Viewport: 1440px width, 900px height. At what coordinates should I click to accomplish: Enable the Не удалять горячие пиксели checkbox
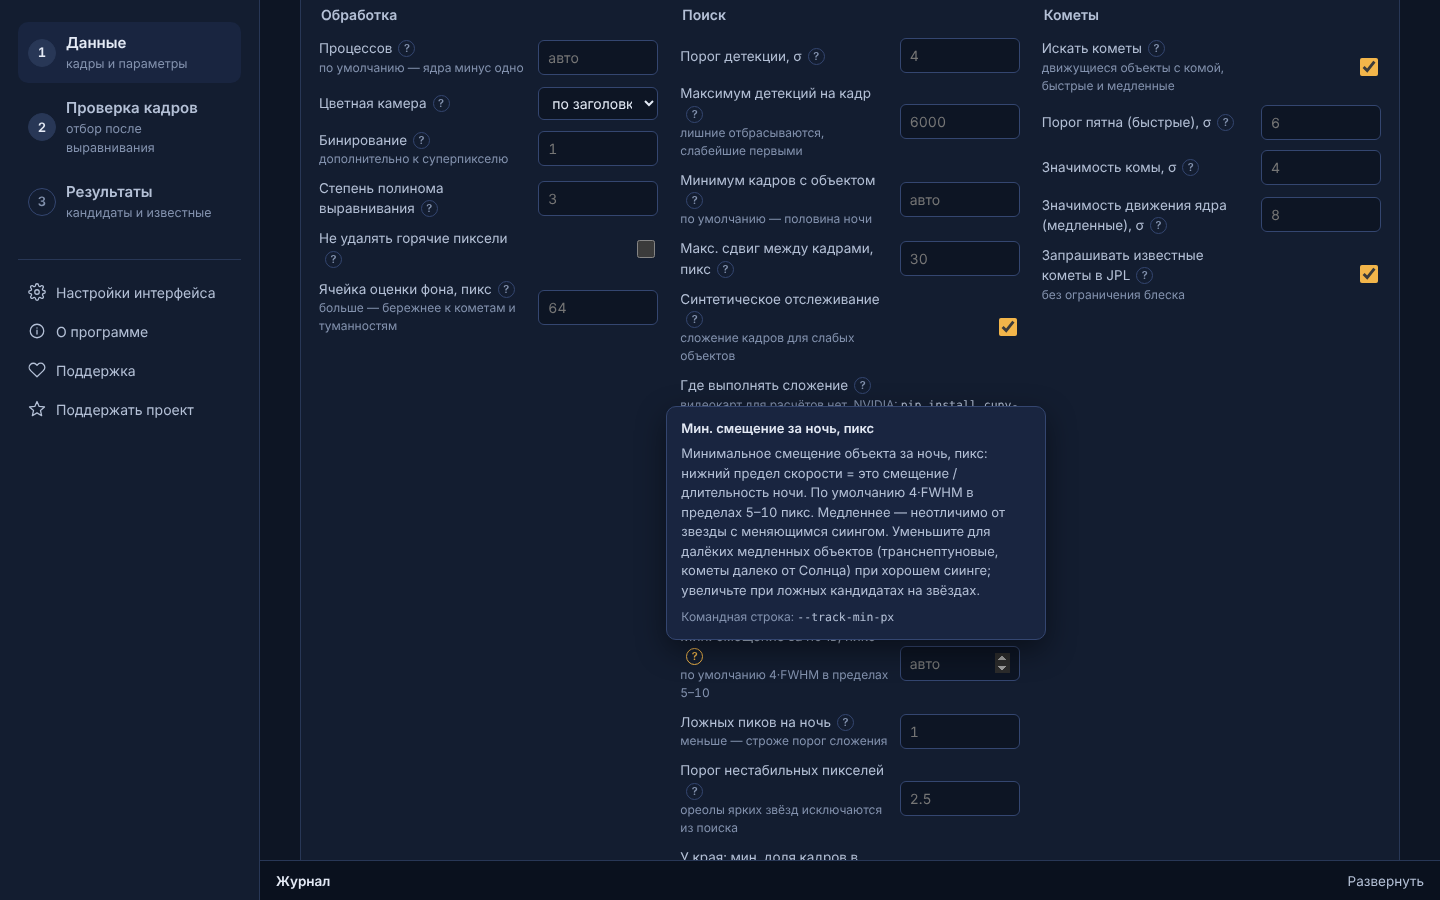coord(646,248)
